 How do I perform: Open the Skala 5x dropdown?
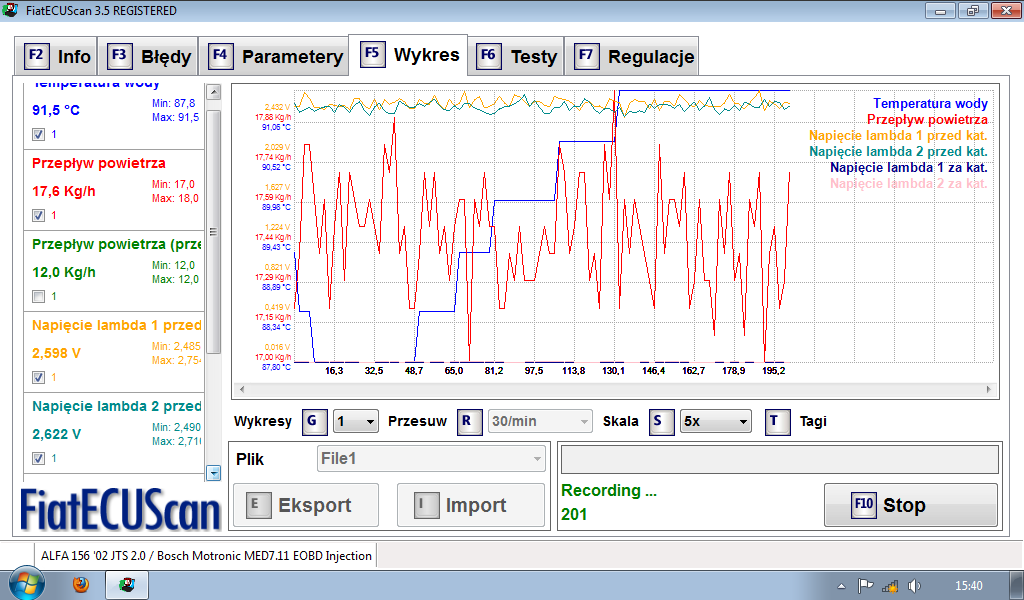tap(716, 422)
